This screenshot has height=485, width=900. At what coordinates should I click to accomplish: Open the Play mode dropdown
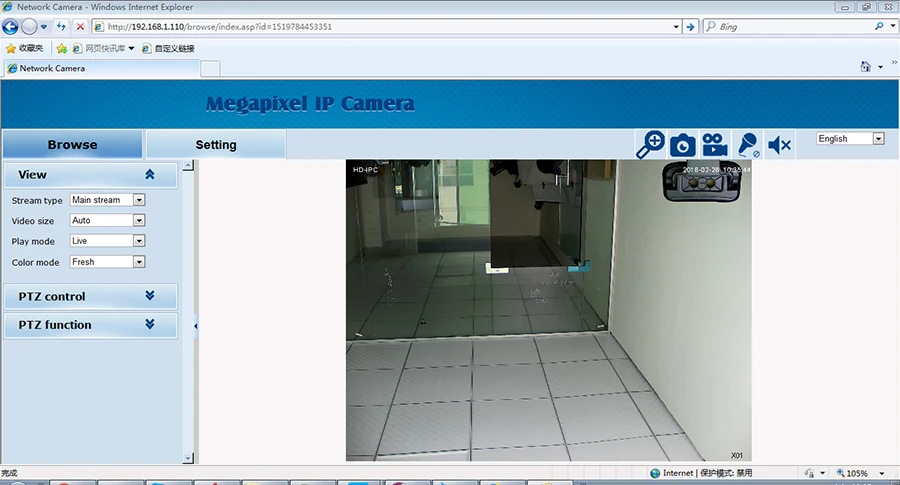pos(107,241)
